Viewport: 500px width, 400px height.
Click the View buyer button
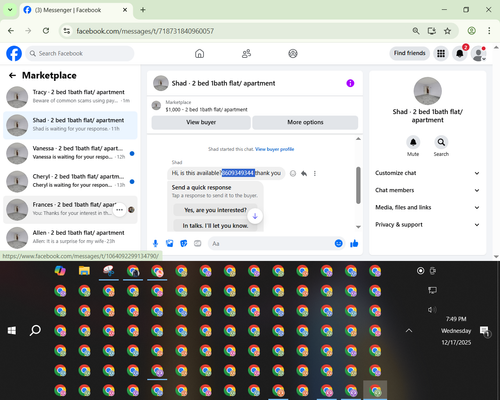[x=201, y=122]
